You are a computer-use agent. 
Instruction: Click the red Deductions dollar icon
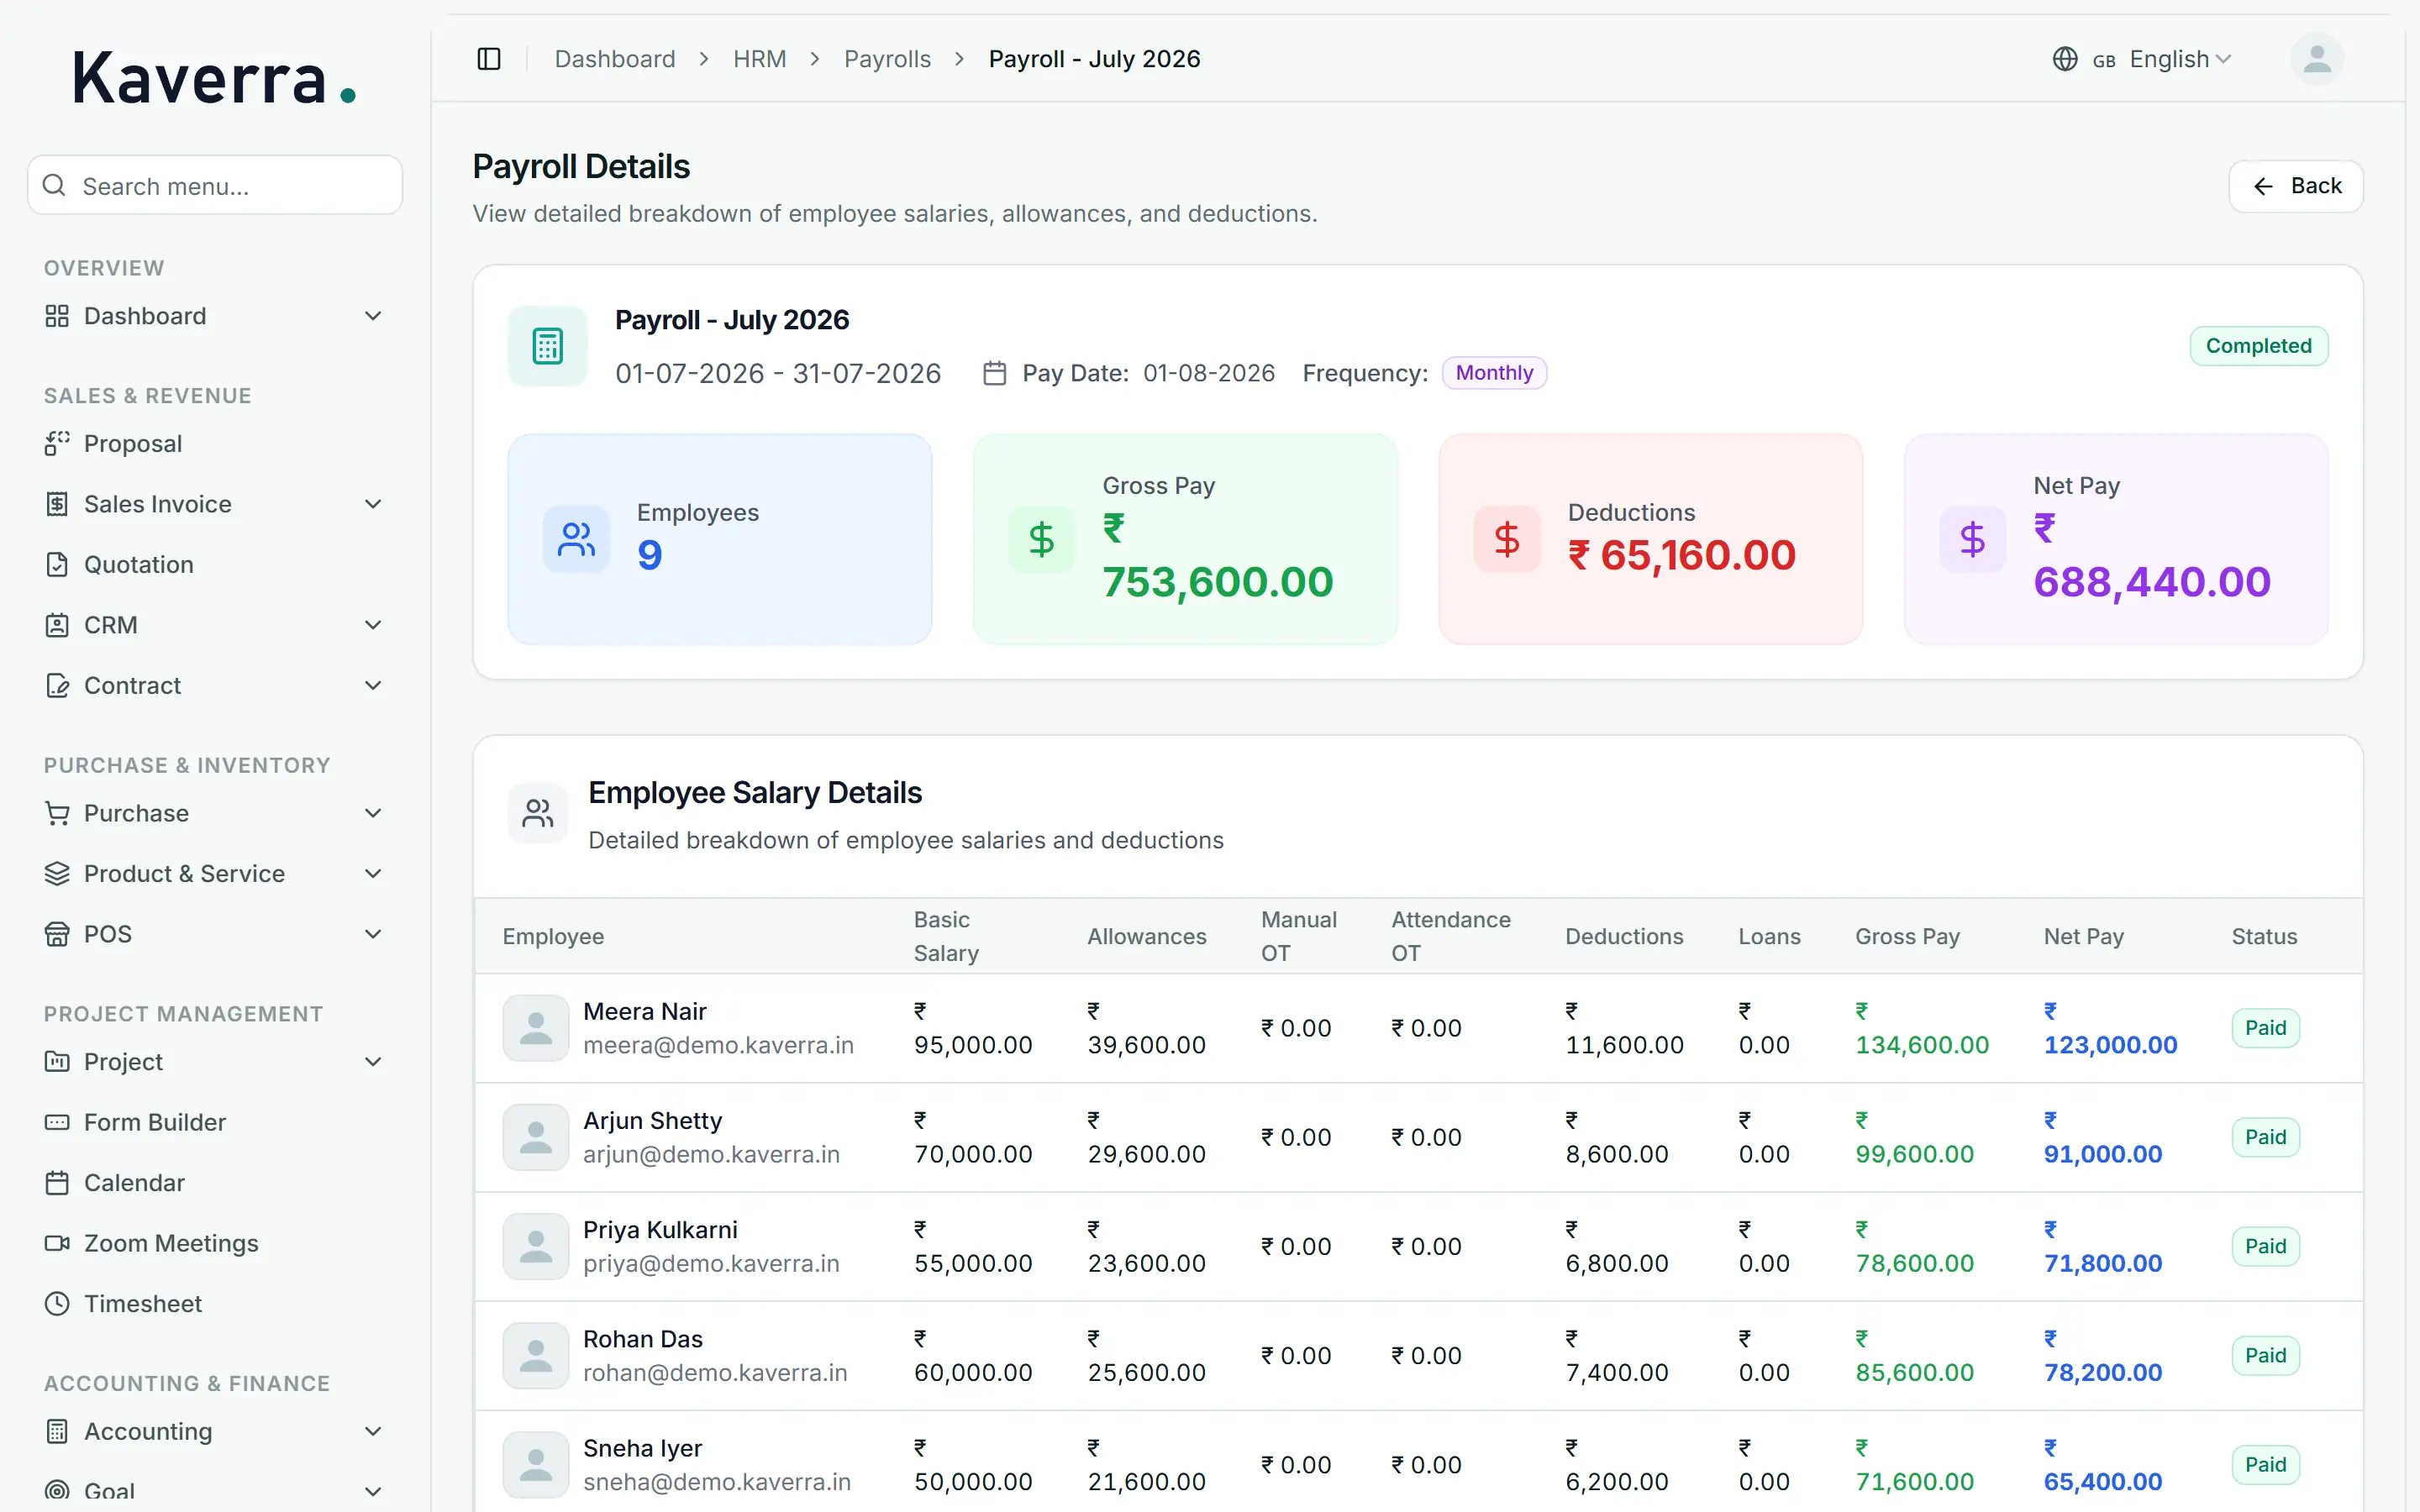[1507, 539]
